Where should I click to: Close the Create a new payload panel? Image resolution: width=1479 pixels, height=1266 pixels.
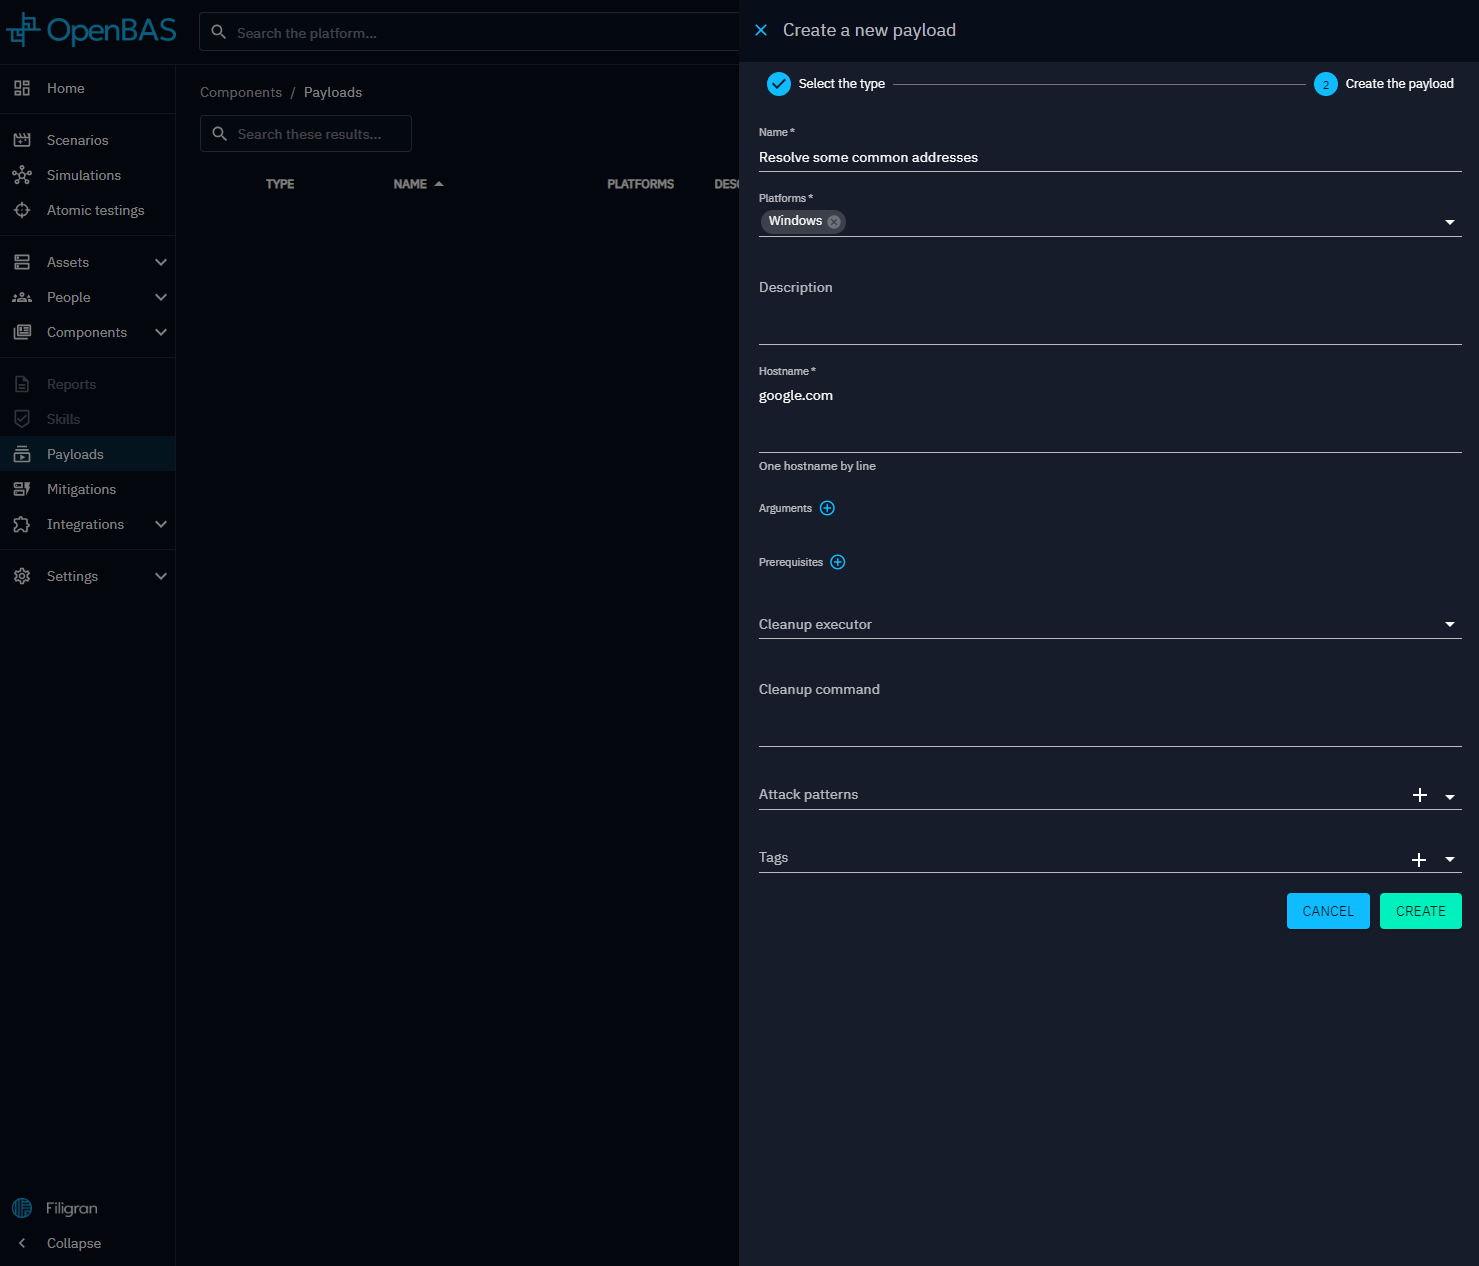[x=761, y=30]
